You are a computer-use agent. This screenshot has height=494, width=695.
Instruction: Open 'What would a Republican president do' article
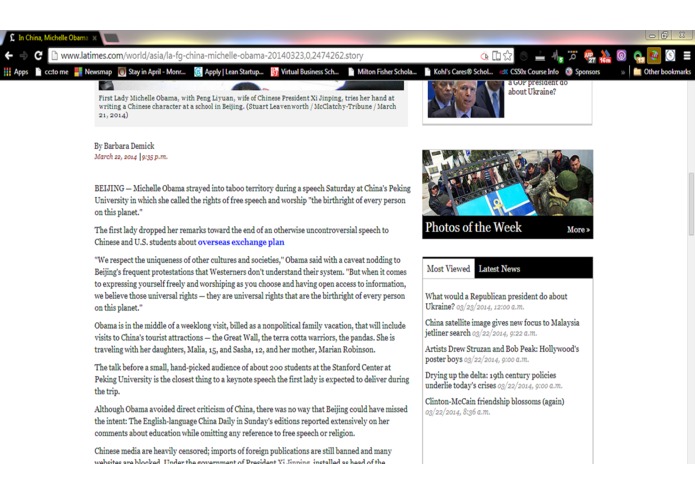[496, 301]
